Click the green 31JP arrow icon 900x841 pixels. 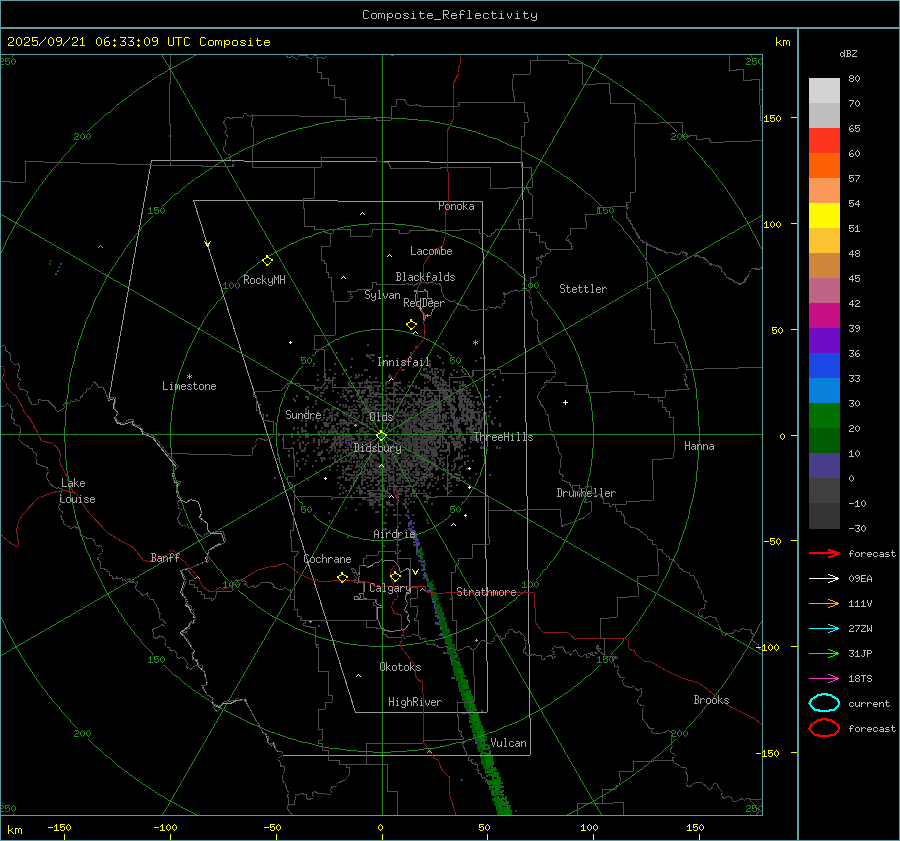[824, 653]
